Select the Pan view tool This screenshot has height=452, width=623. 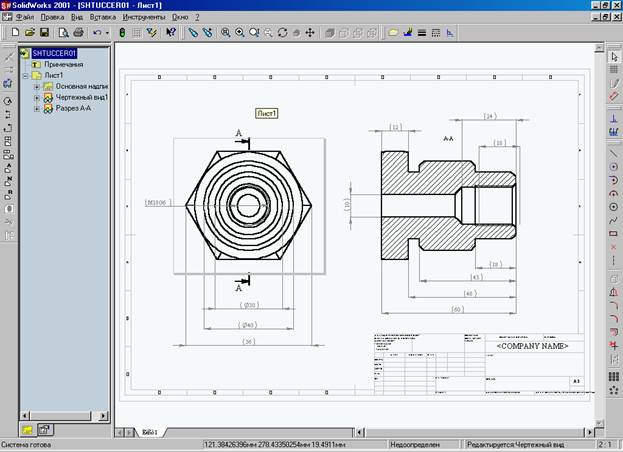click(309, 33)
